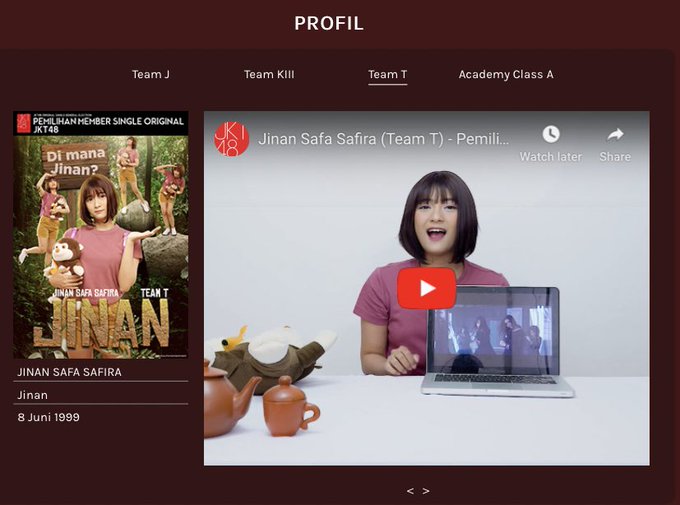The image size is (680, 505).
Task: Open the video title link in the embed
Action: pos(384,139)
